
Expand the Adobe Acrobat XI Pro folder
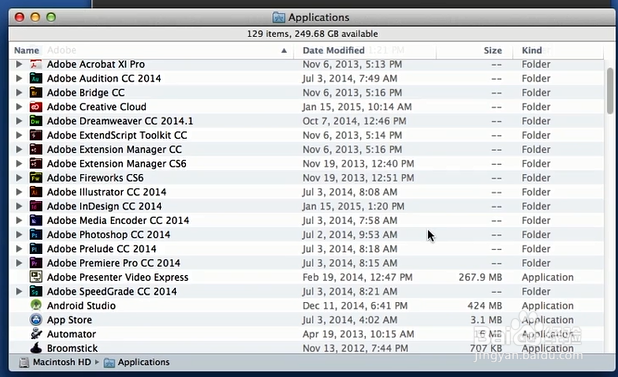point(19,64)
